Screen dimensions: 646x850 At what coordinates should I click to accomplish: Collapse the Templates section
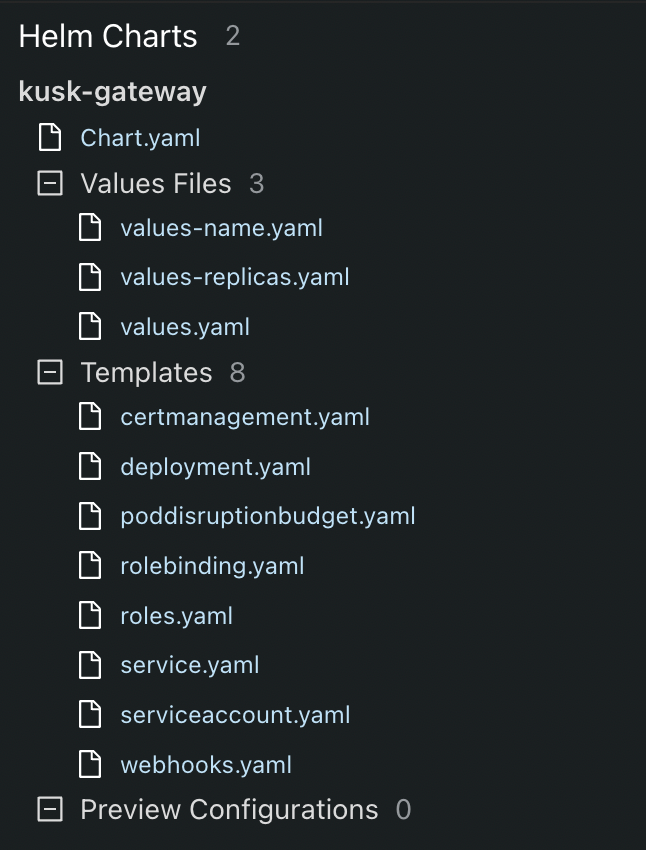tap(50, 372)
